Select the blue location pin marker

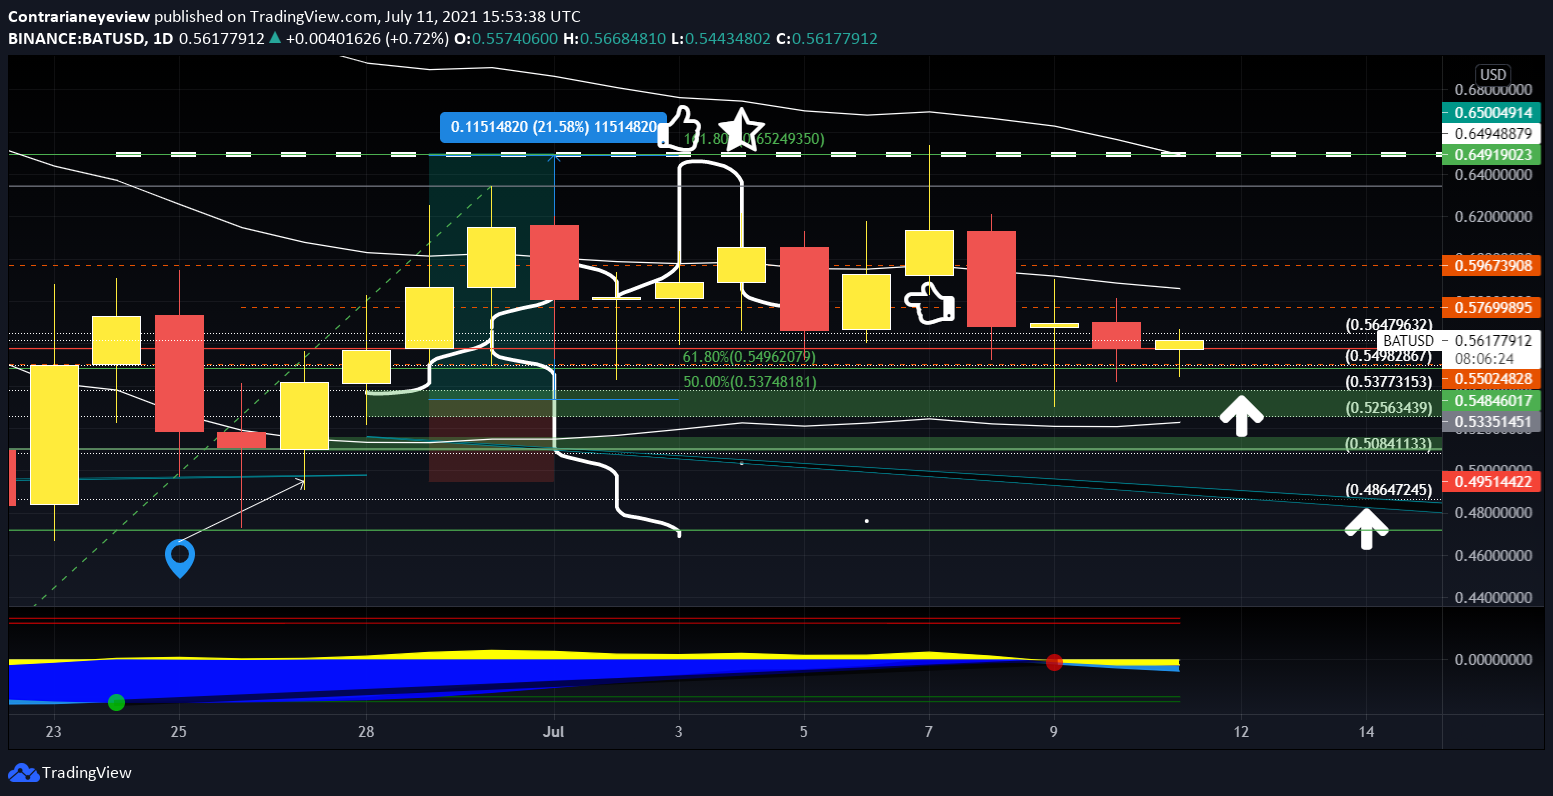point(179,559)
